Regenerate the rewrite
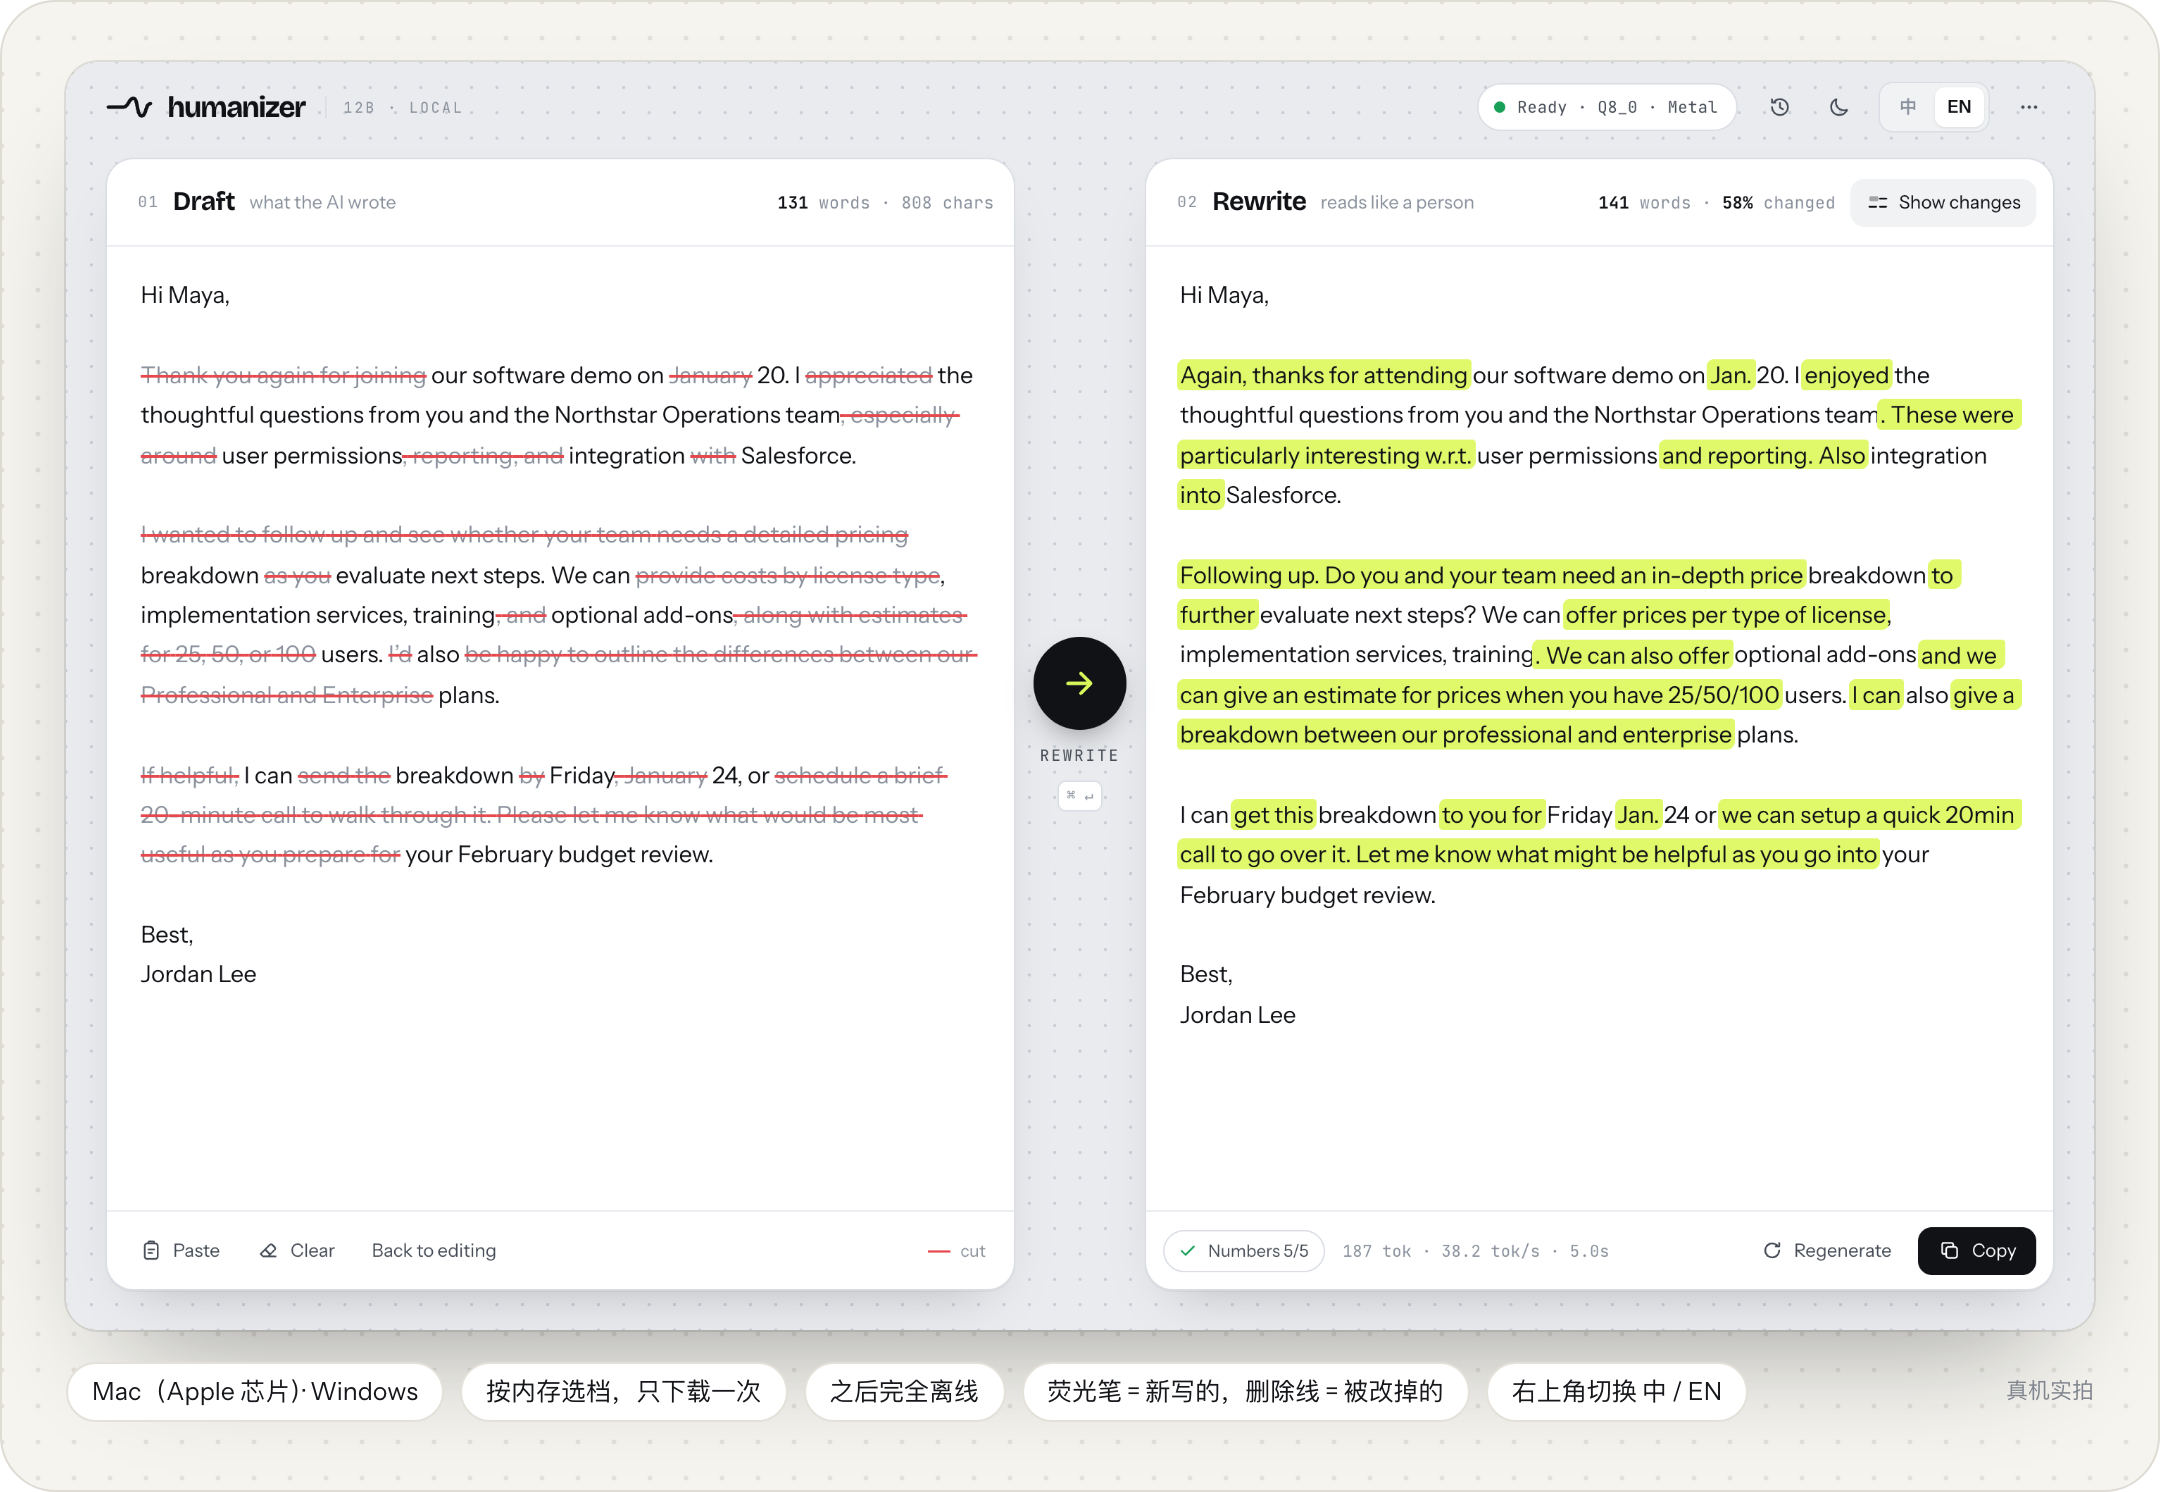Screen dimensions: 2160x1492 coord(1827,1251)
